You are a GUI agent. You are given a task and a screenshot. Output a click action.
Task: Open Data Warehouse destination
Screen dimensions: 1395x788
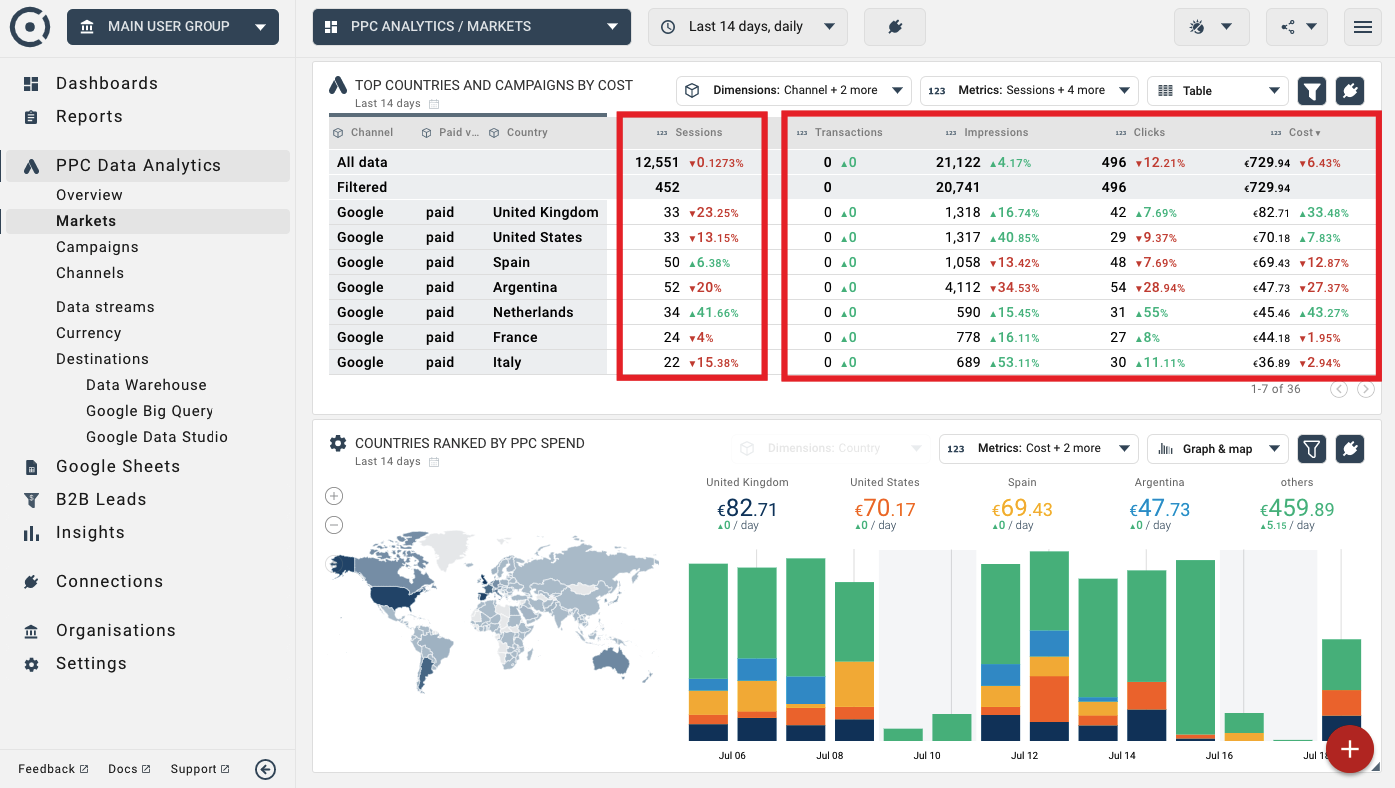(146, 385)
